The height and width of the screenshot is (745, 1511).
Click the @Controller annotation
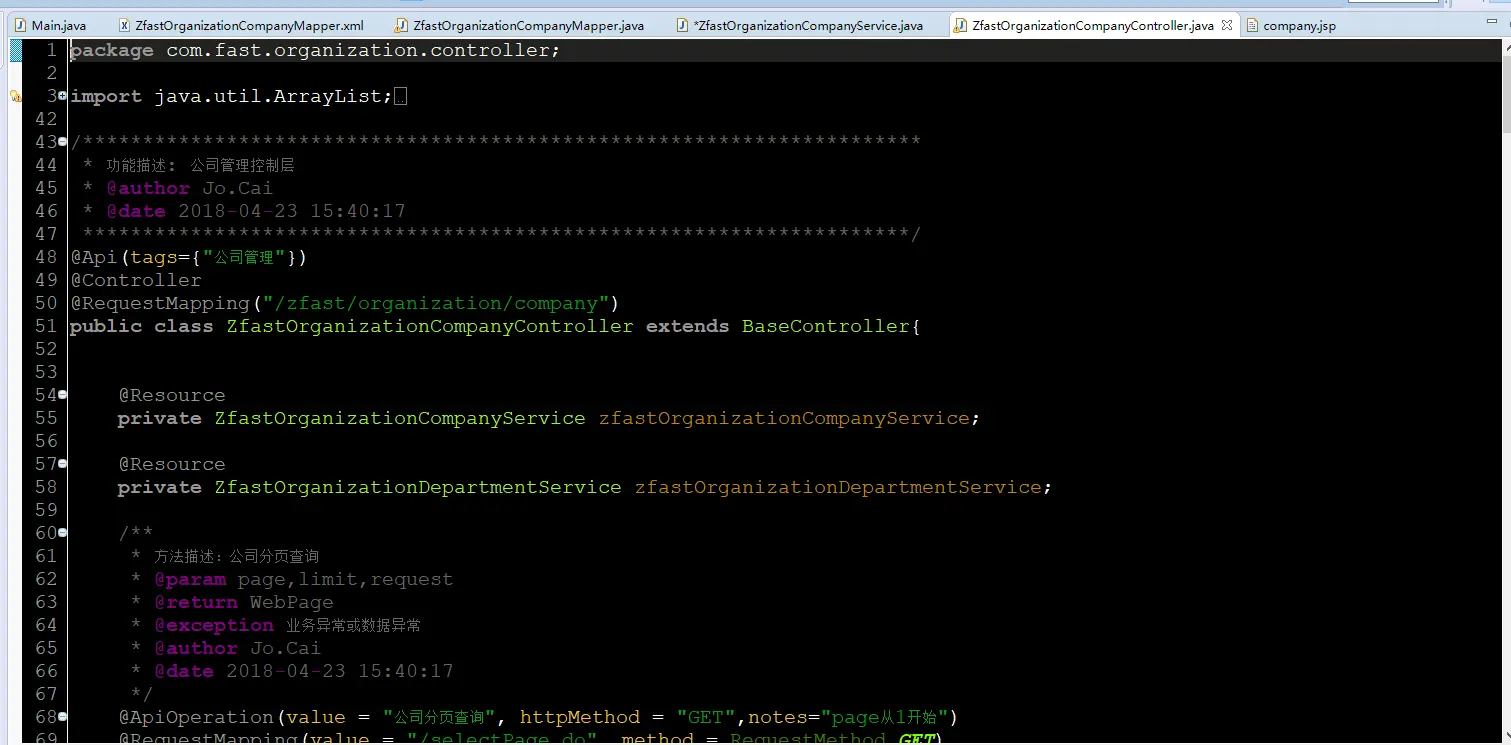click(x=136, y=280)
